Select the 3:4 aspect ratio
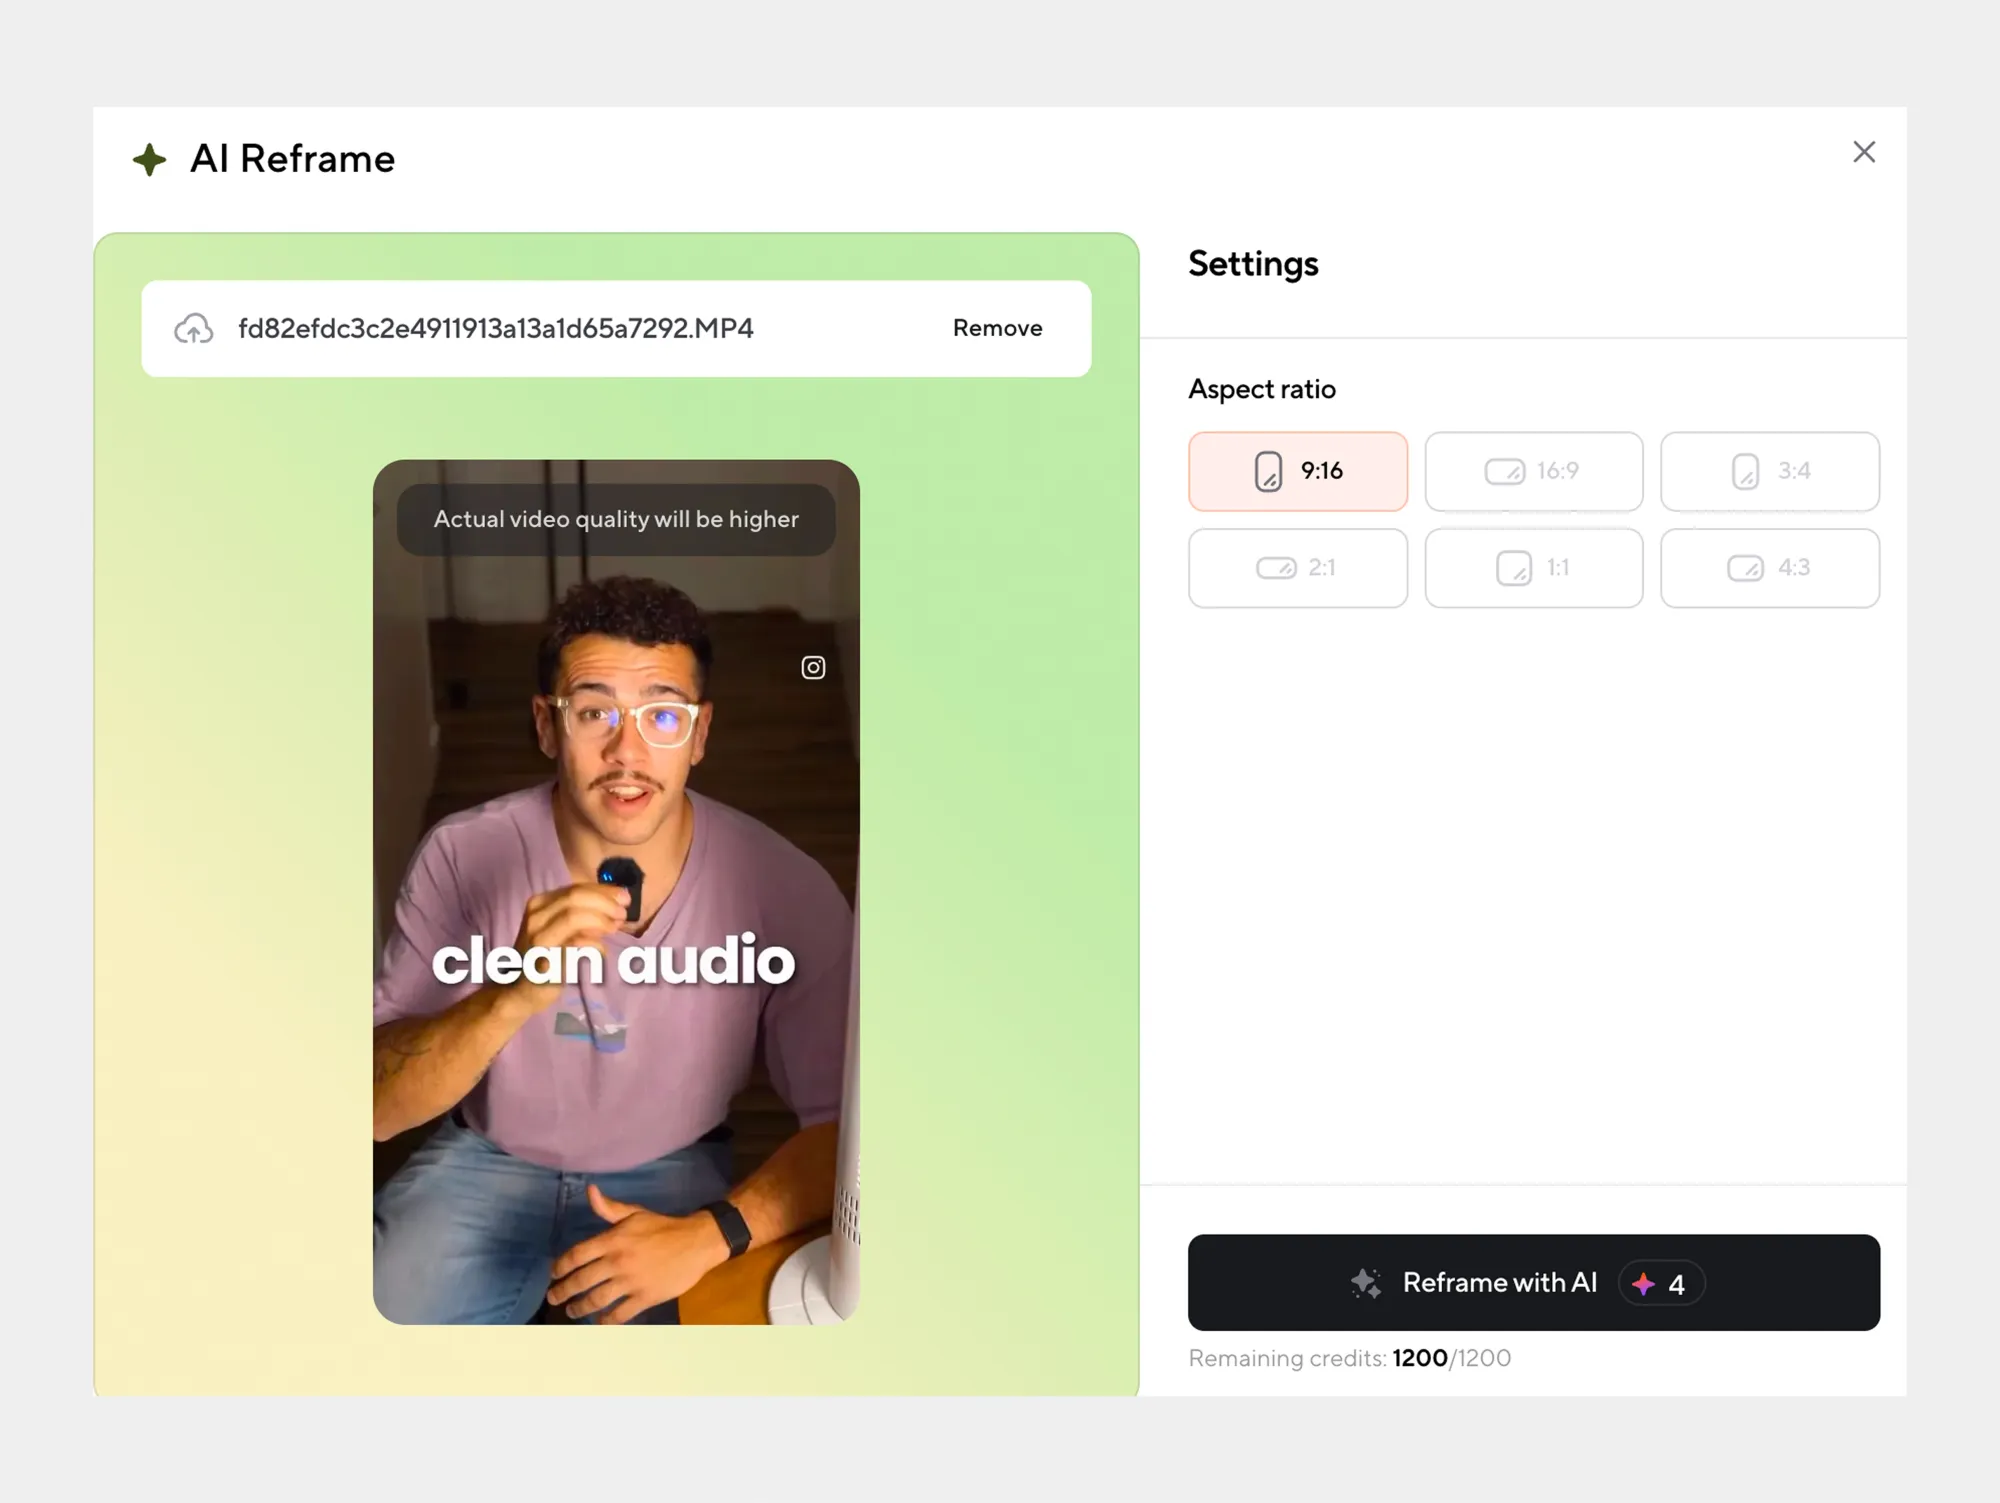 pos(1769,471)
